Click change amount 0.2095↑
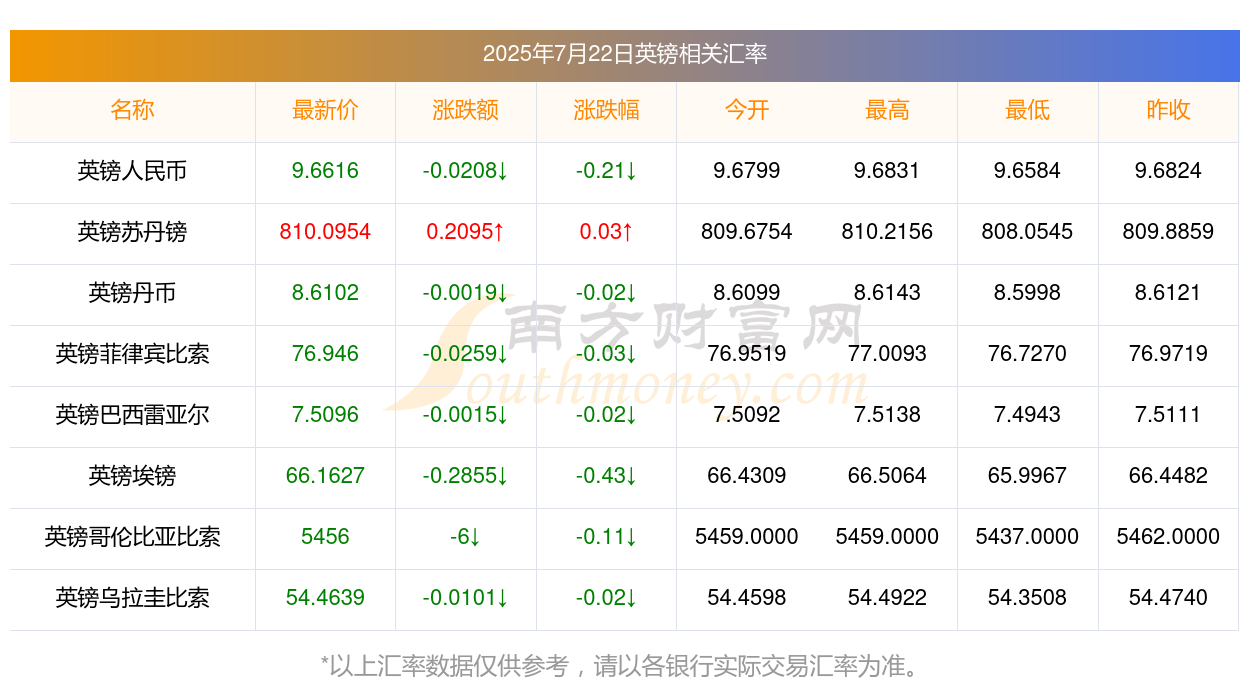This screenshot has height=698, width=1250. (x=466, y=232)
